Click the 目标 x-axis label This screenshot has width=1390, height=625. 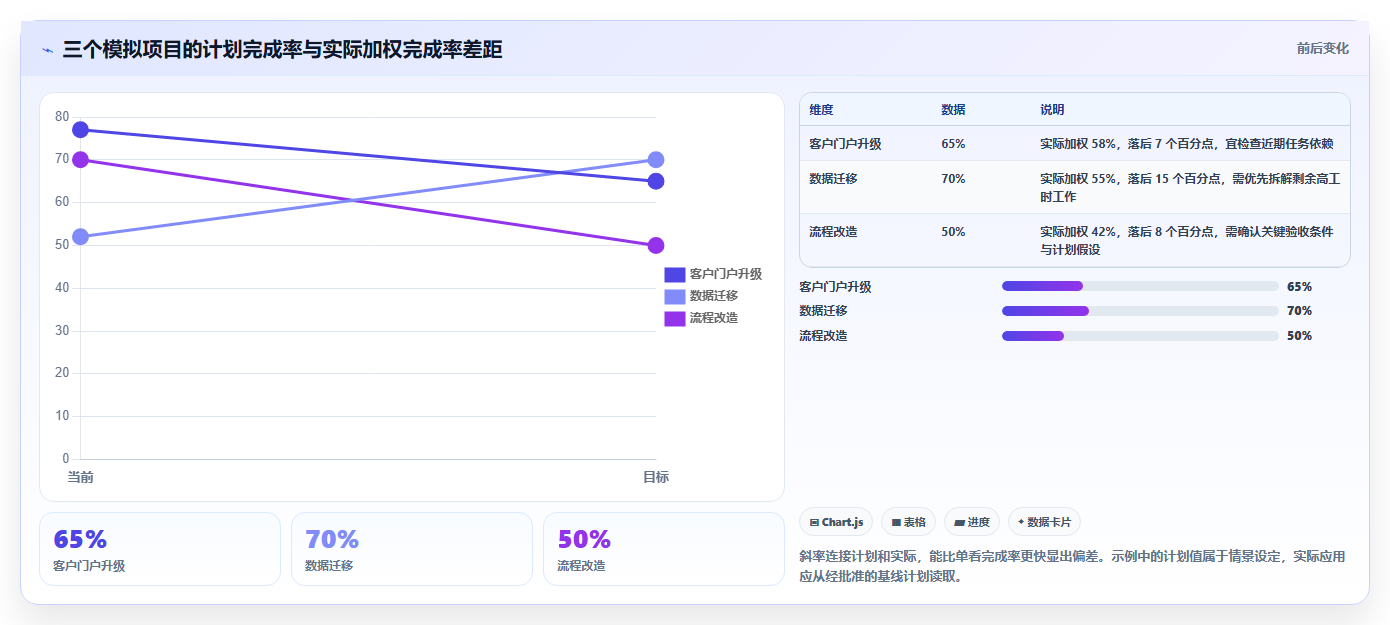click(x=656, y=478)
